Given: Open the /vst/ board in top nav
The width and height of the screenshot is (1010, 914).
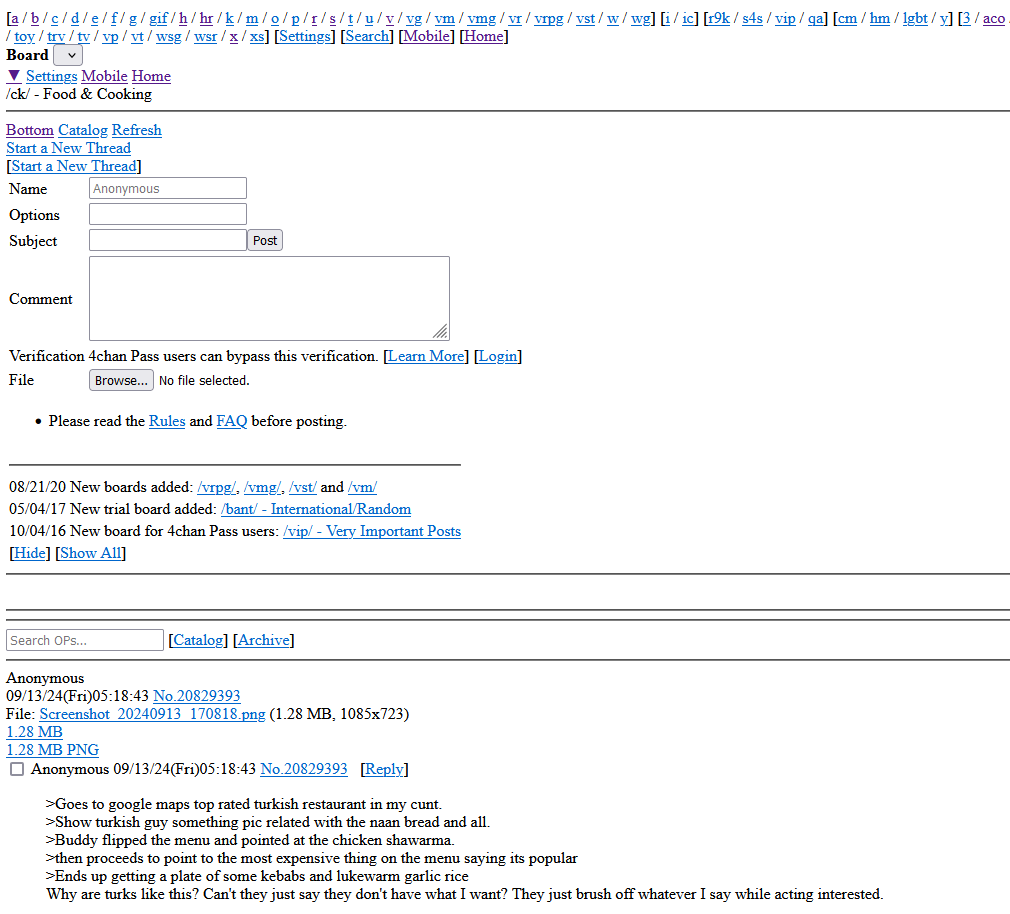Looking at the screenshot, I should click(586, 18).
